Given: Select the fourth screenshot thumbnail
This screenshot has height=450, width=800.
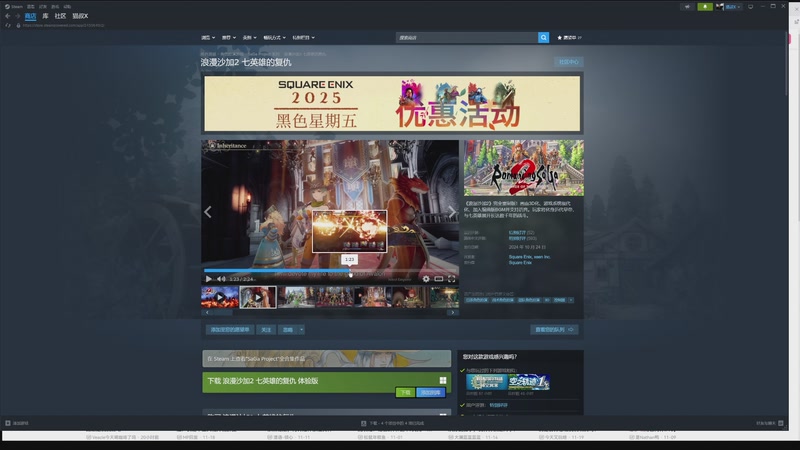Looking at the screenshot, I should coord(335,297).
